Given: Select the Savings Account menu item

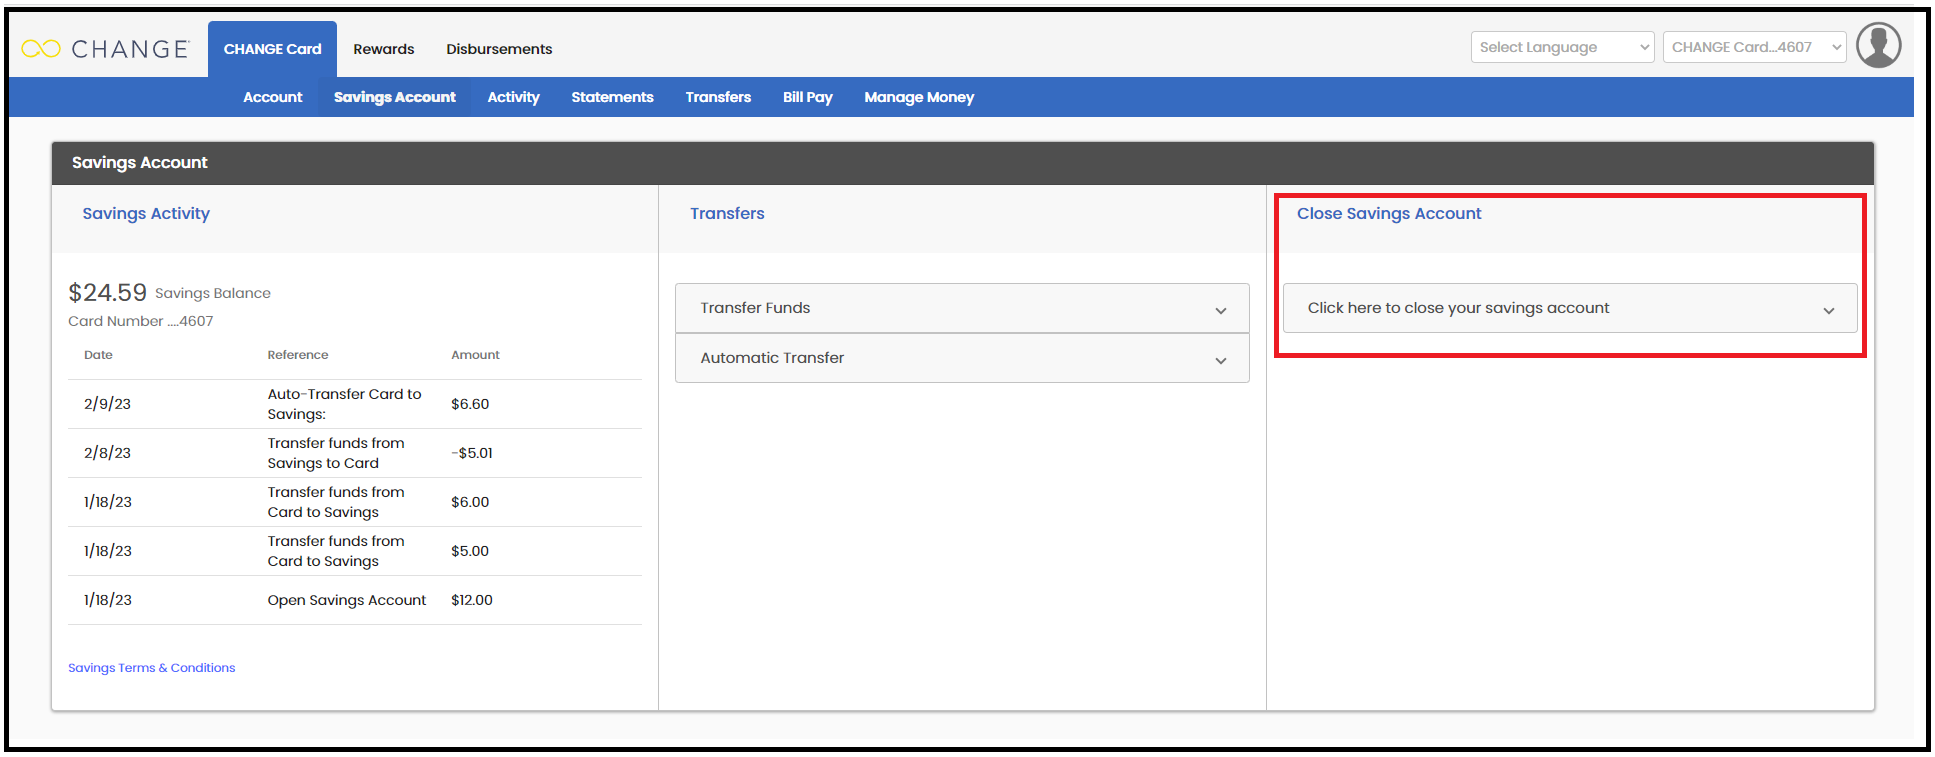Looking at the screenshot, I should [394, 97].
